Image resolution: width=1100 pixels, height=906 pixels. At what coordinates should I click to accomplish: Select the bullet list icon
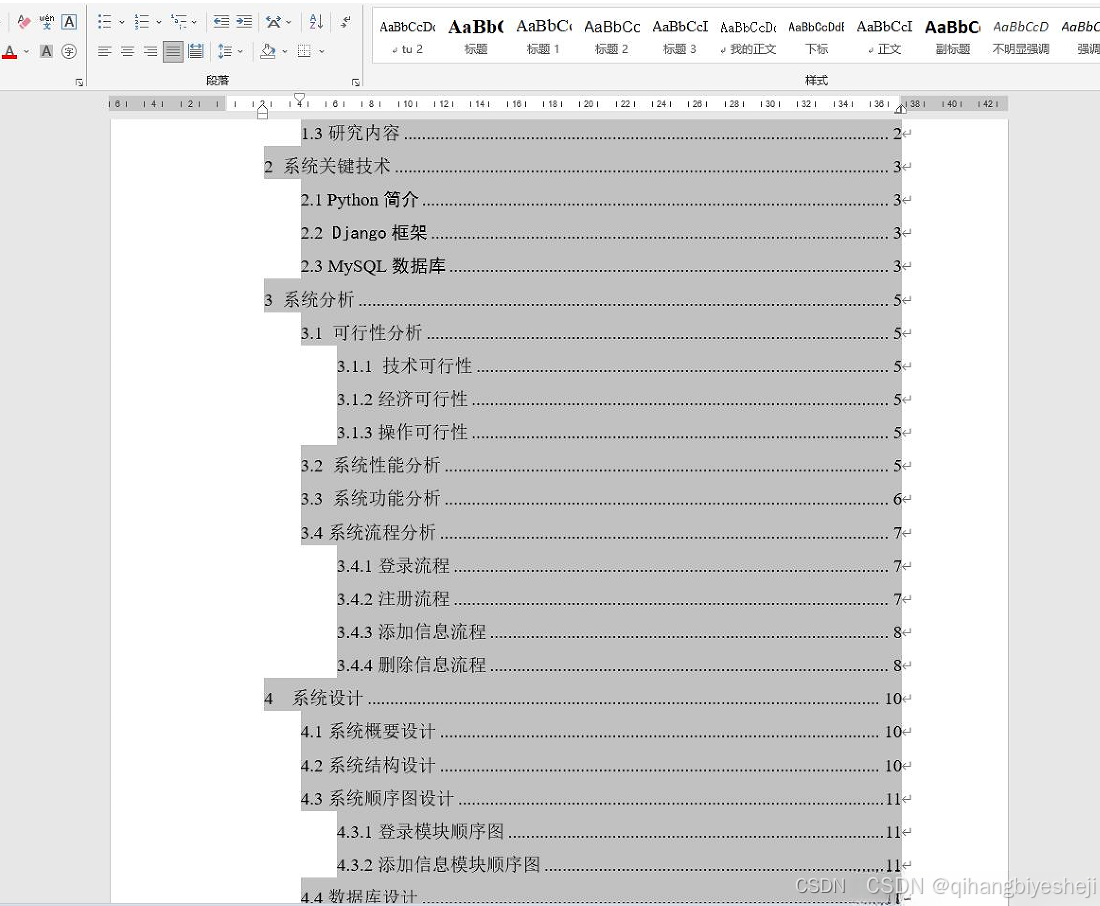coord(103,21)
